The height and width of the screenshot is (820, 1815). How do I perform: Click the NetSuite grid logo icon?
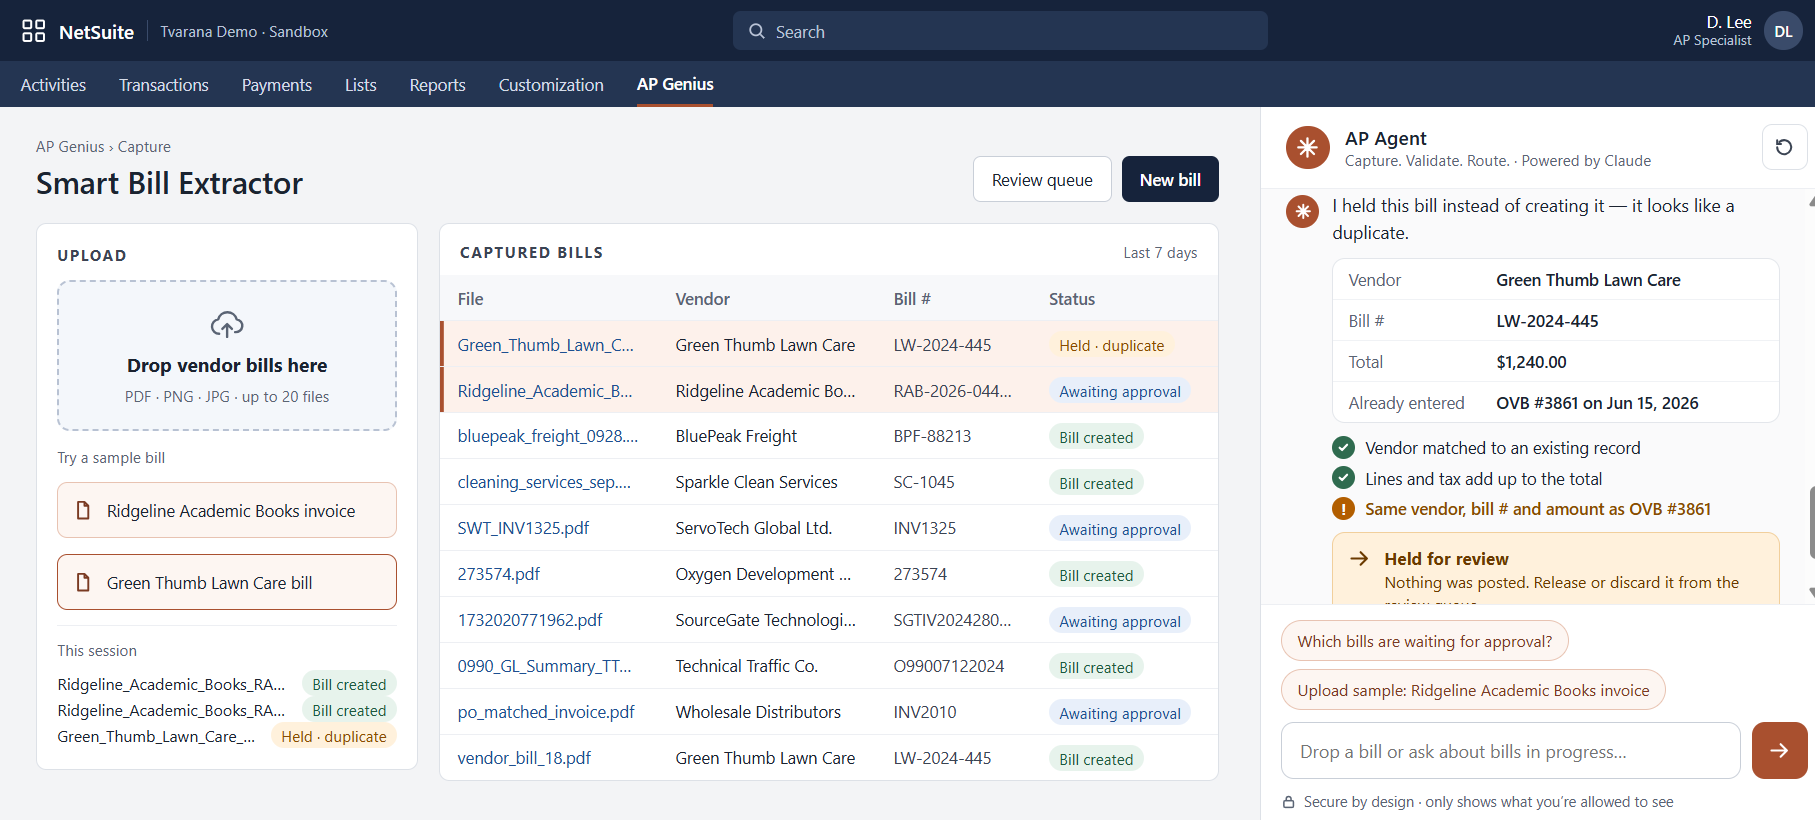(33, 31)
